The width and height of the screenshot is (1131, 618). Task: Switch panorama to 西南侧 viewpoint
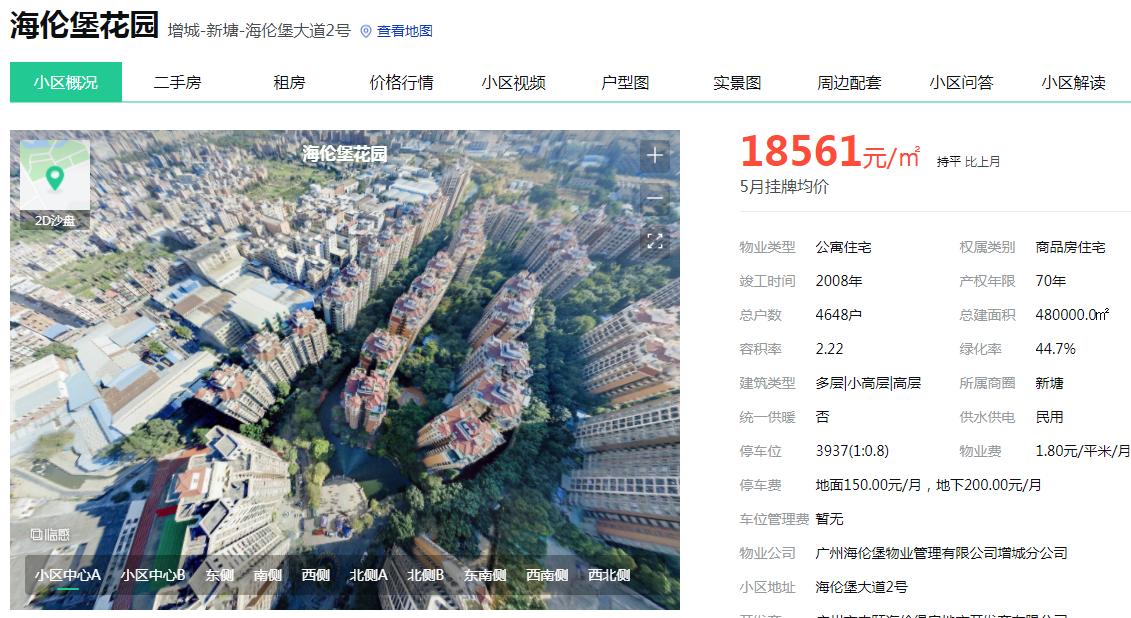pos(547,575)
